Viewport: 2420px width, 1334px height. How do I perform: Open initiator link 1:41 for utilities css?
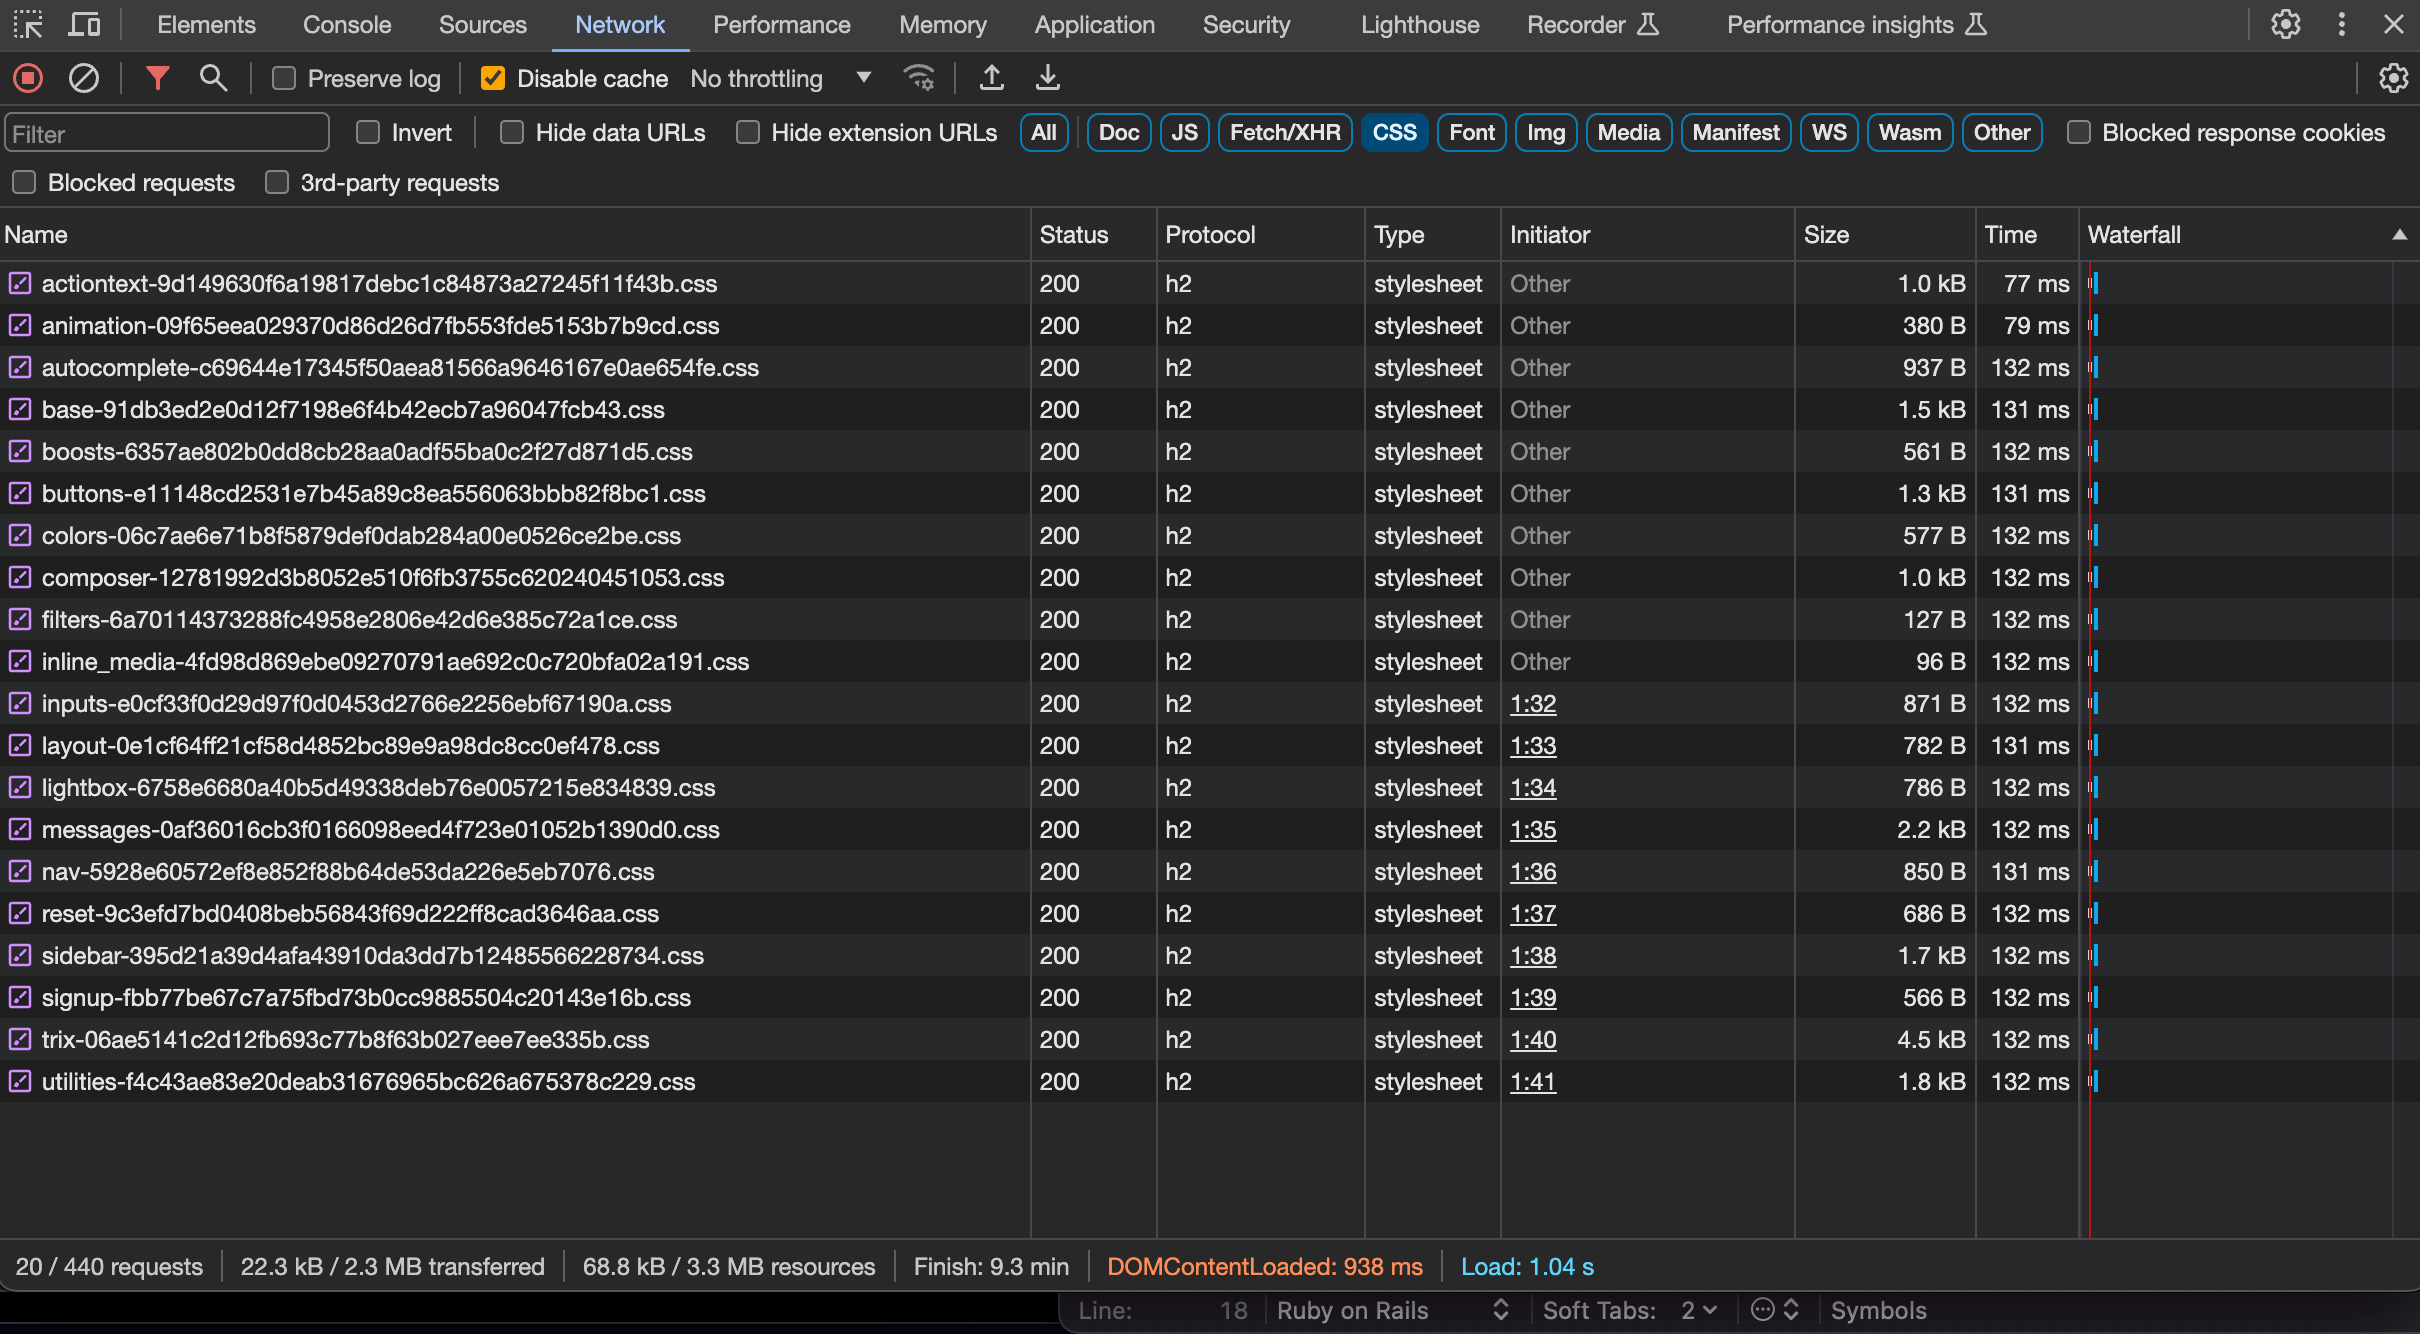(1533, 1081)
